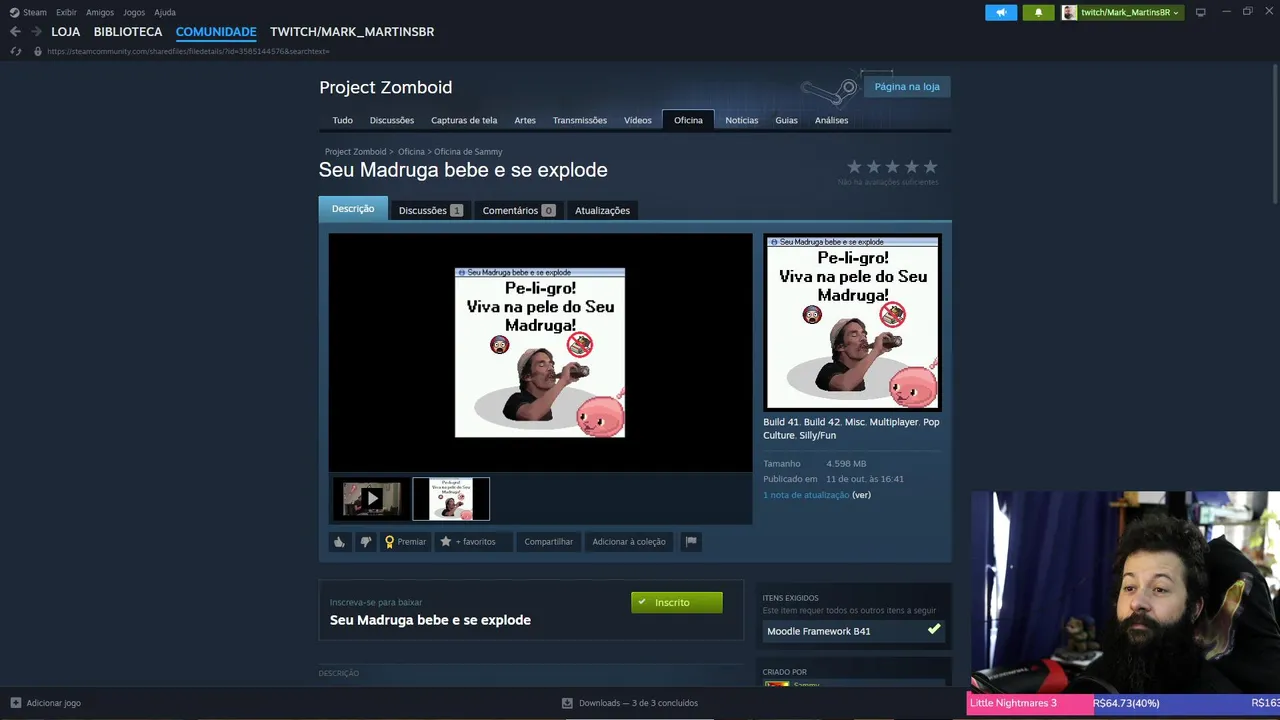Switch to the Descrição tab
Image resolution: width=1280 pixels, height=720 pixels.
(x=353, y=209)
